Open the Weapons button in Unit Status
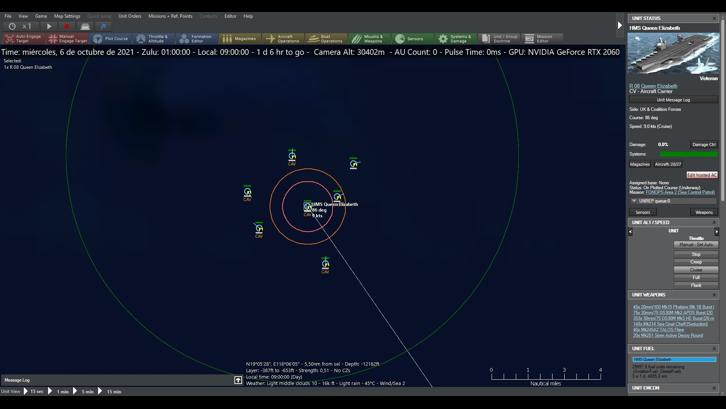Image resolution: width=726 pixels, height=409 pixels. (x=704, y=212)
